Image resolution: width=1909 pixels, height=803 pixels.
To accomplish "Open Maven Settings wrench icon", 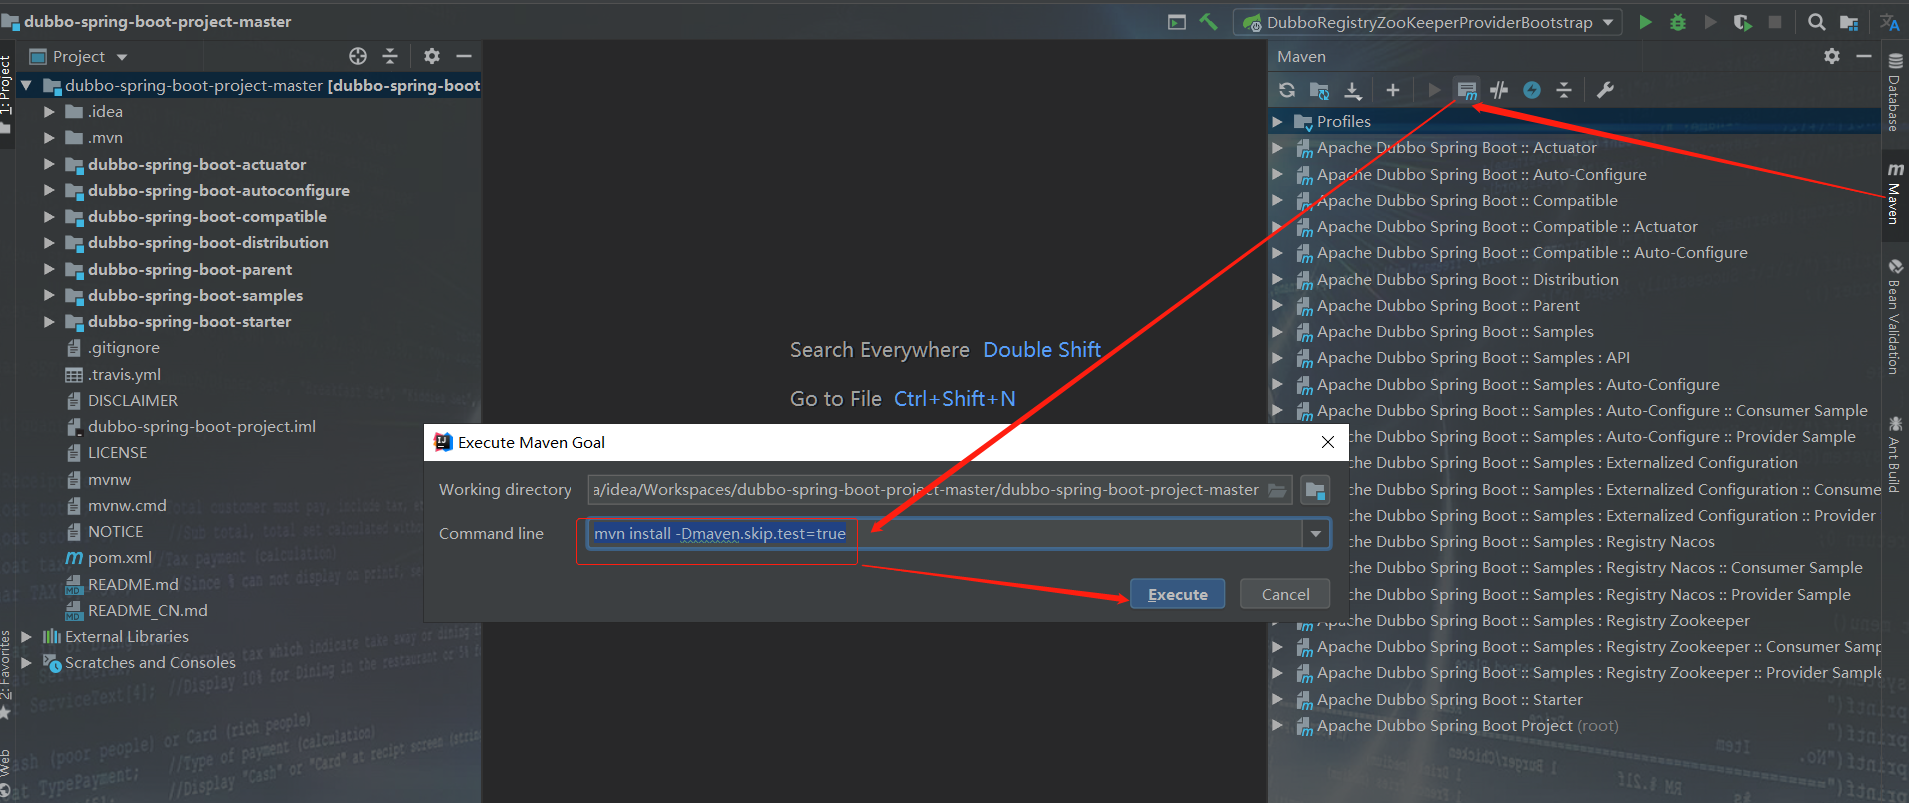I will tap(1605, 90).
